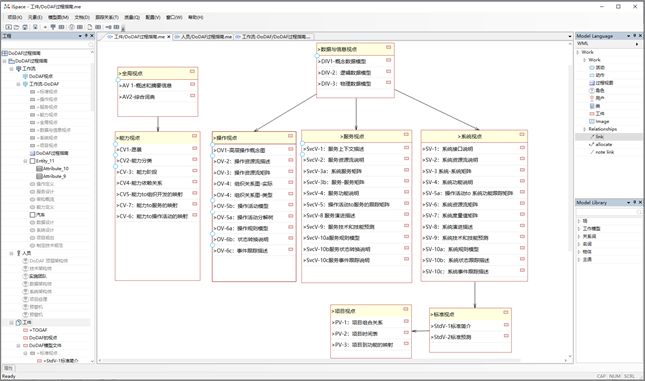Screen dimensions: 645x381
Task: Open the toolbar overflow arrow
Action: [x=123, y=29]
